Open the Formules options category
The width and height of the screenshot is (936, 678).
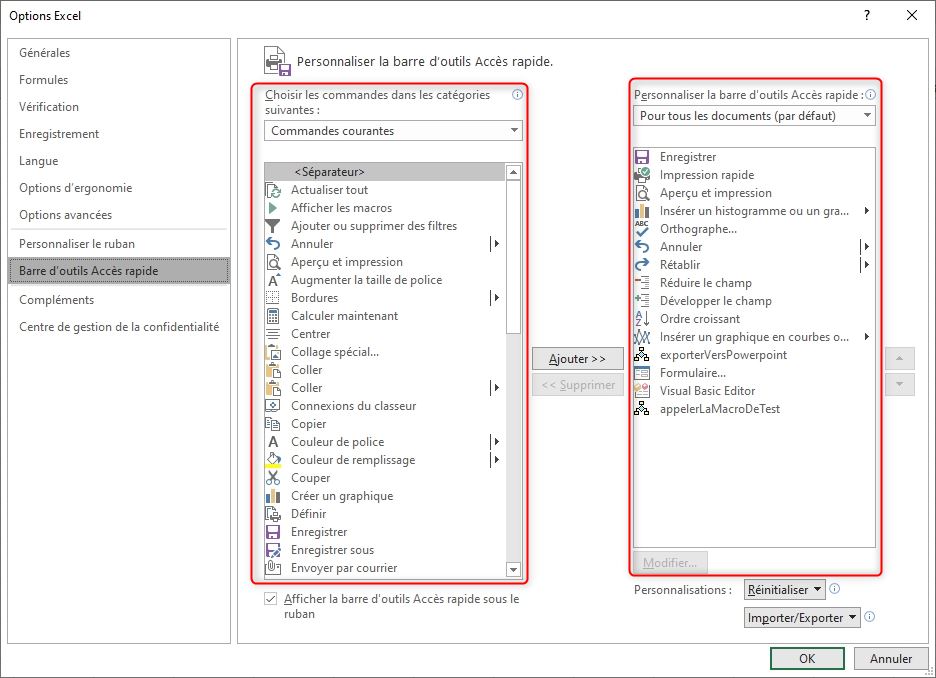44,80
